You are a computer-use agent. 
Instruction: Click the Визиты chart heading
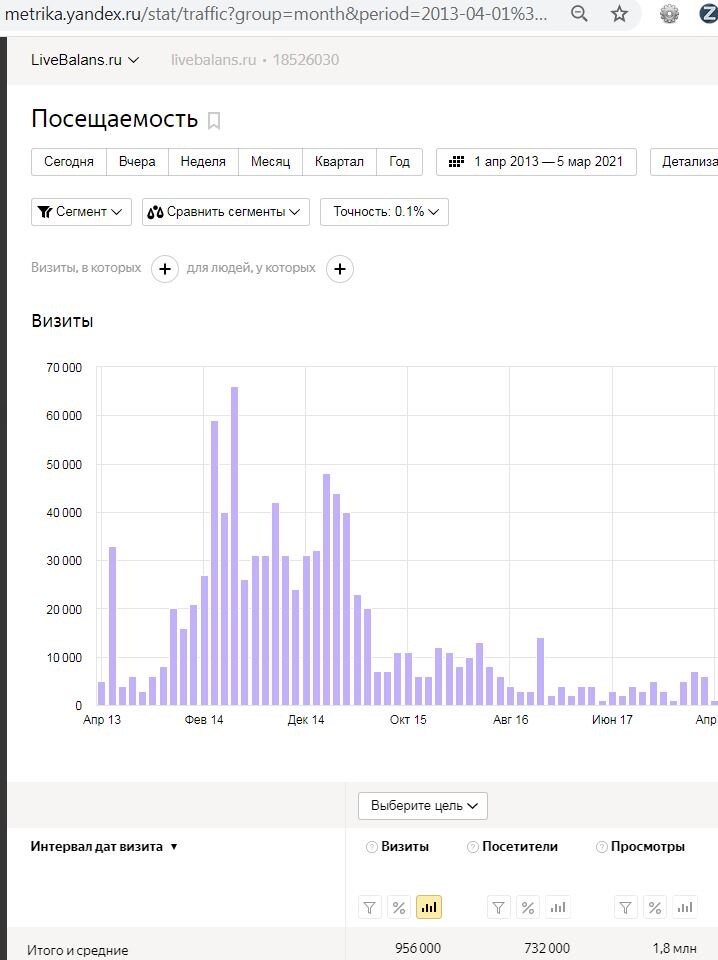pos(62,321)
